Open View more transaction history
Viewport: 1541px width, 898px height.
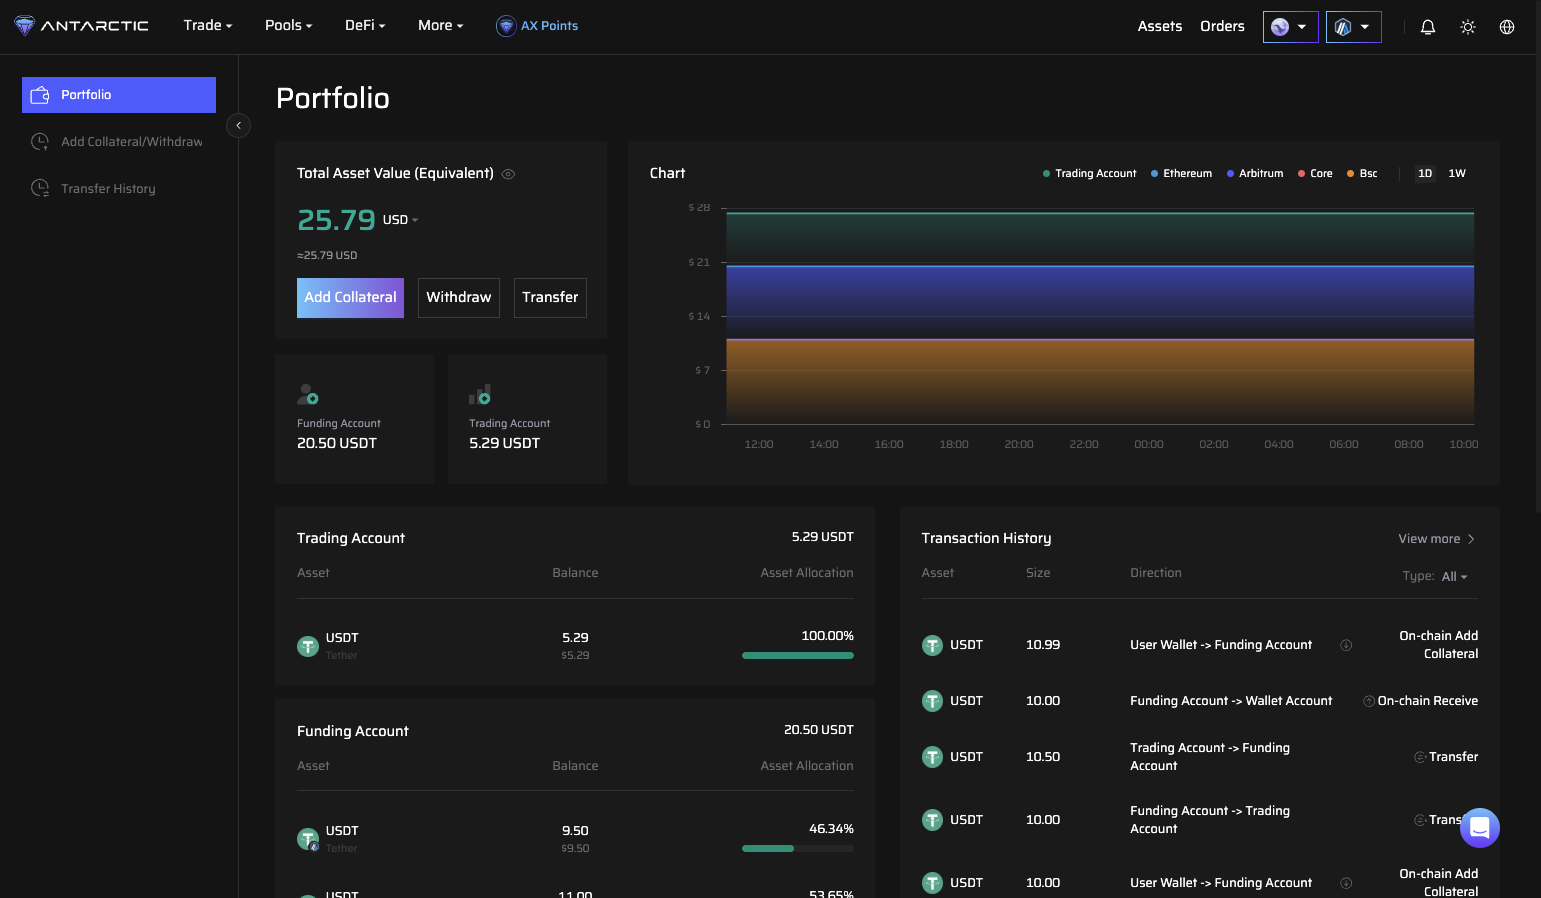(x=1437, y=539)
